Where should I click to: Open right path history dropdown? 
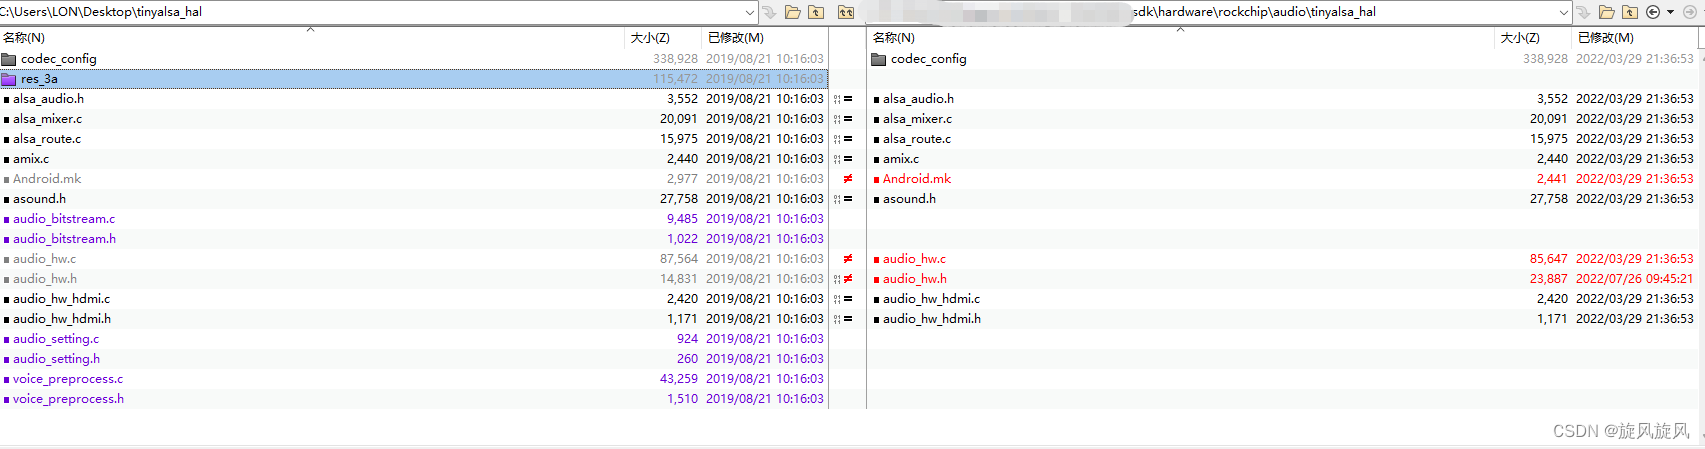1564,12
